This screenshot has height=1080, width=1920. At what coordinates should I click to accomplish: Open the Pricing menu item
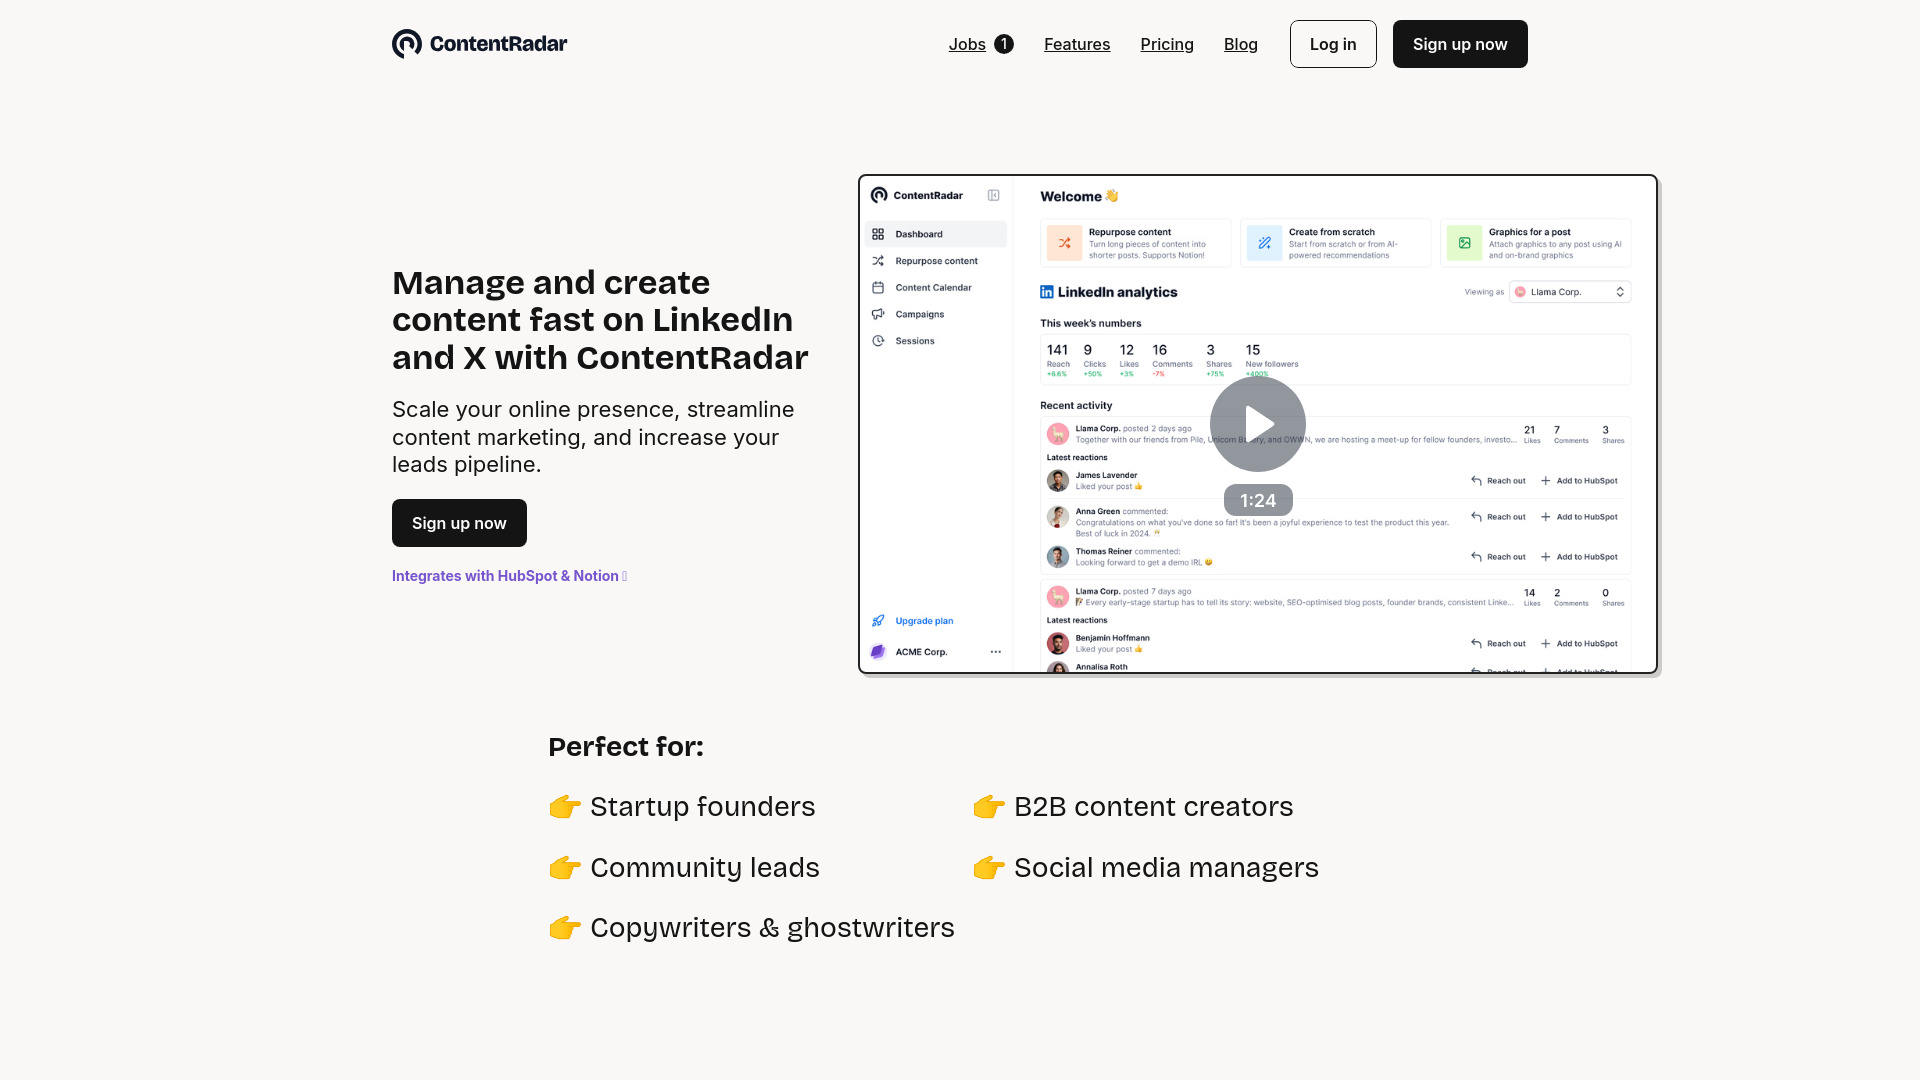(x=1167, y=44)
